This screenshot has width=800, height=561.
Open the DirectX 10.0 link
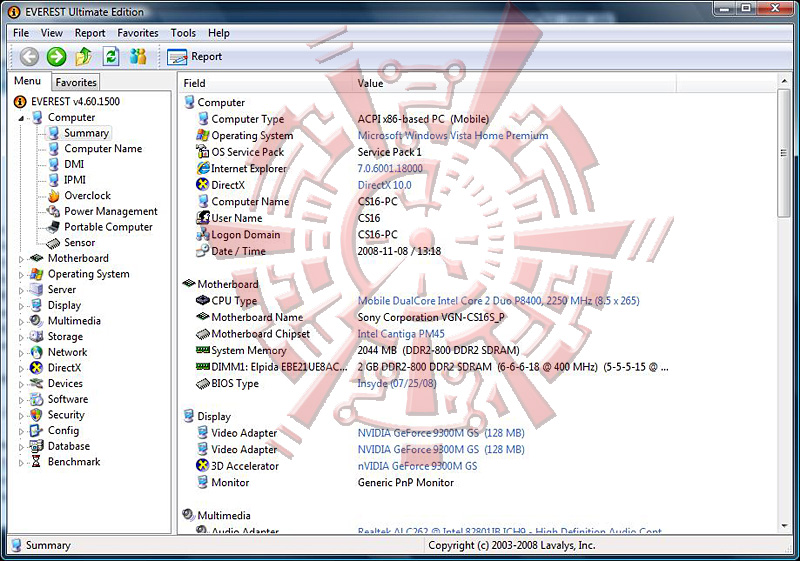coord(384,185)
